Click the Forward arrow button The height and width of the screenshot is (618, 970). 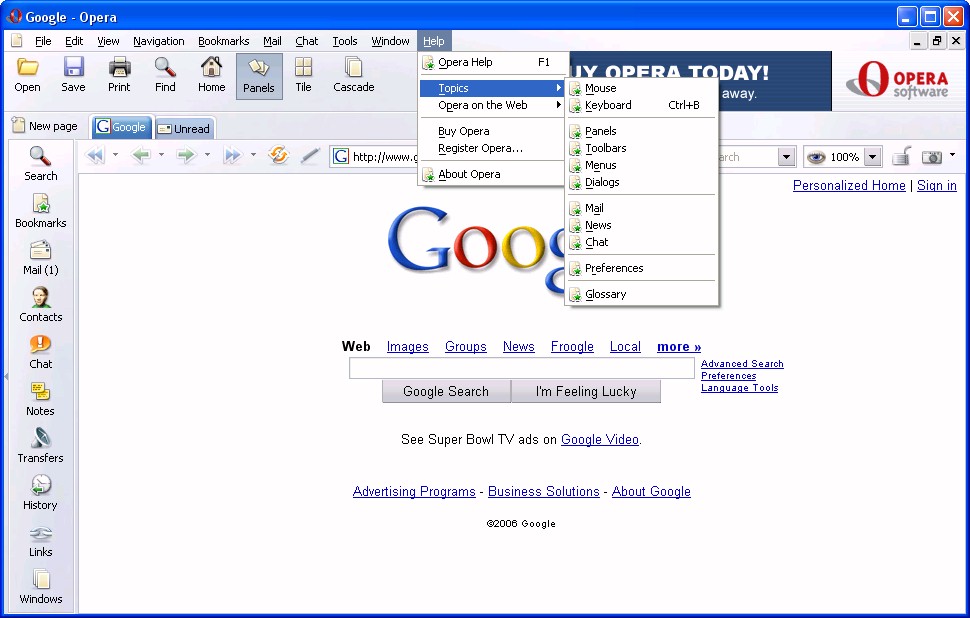[186, 155]
